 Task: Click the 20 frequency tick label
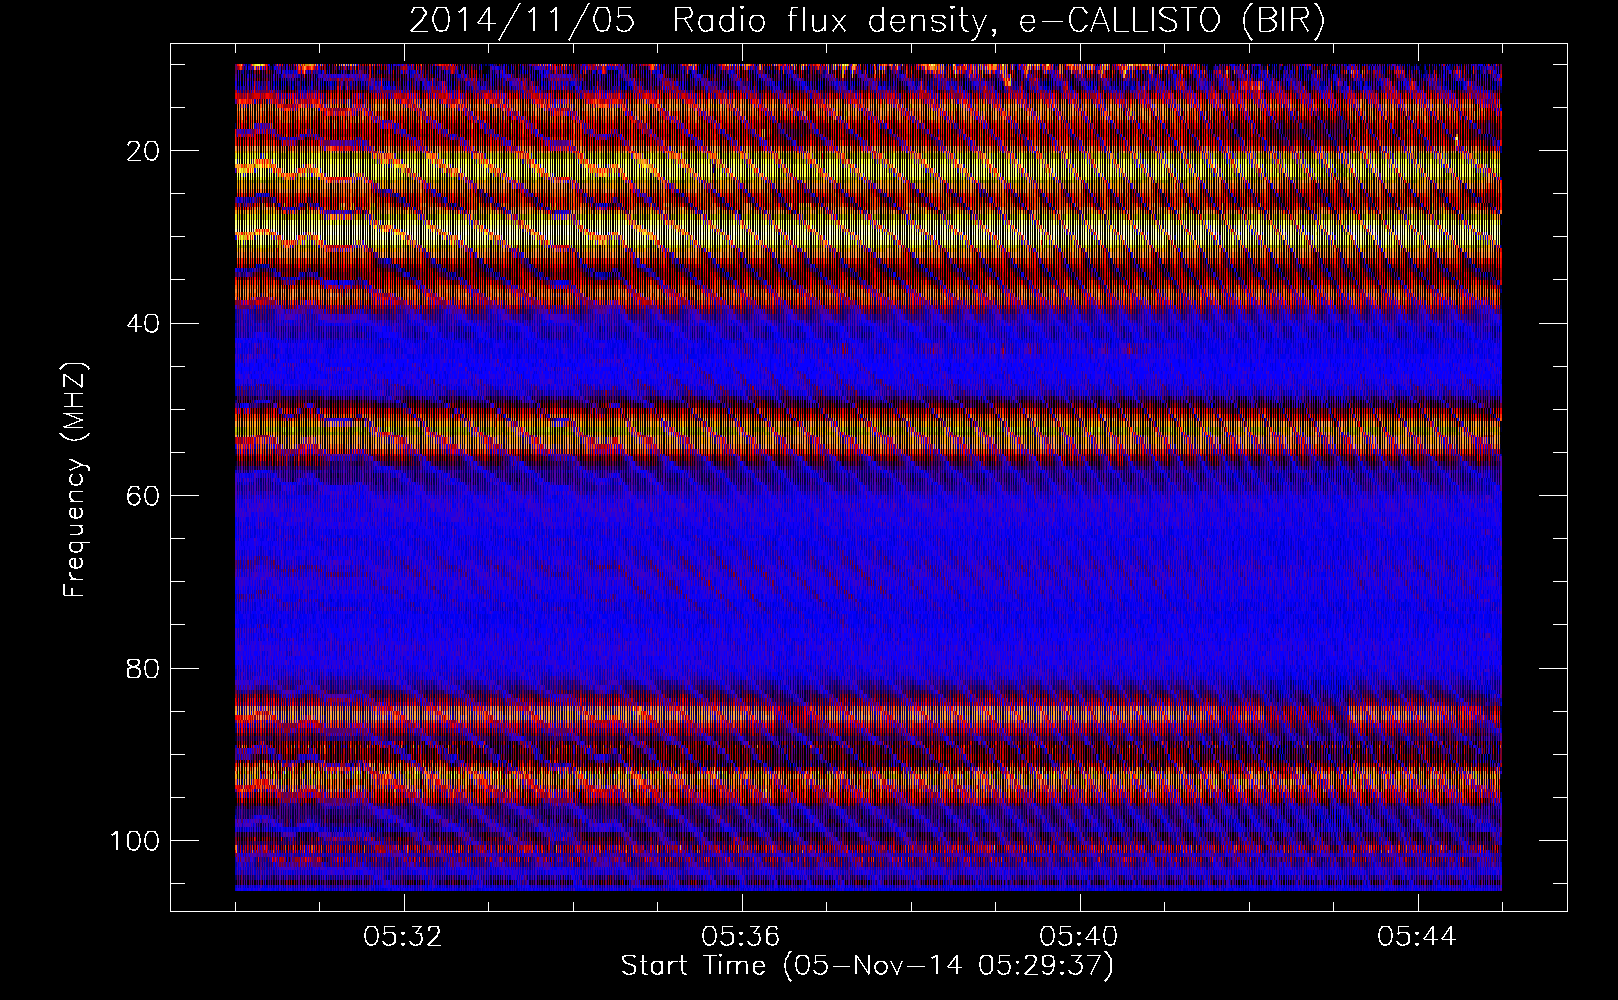click(x=144, y=151)
